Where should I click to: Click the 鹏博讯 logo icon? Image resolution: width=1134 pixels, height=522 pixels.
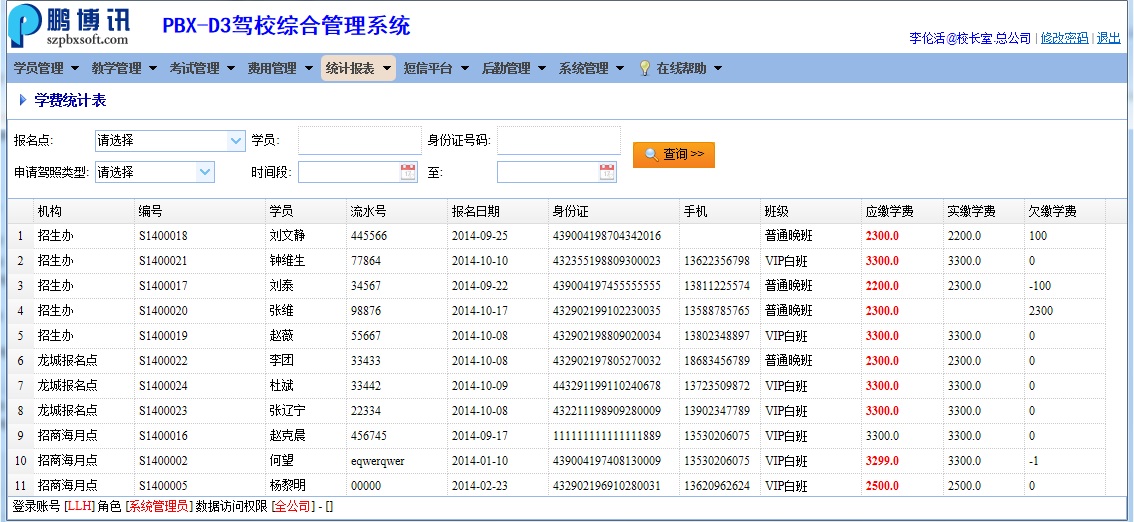pyautogui.click(x=25, y=25)
